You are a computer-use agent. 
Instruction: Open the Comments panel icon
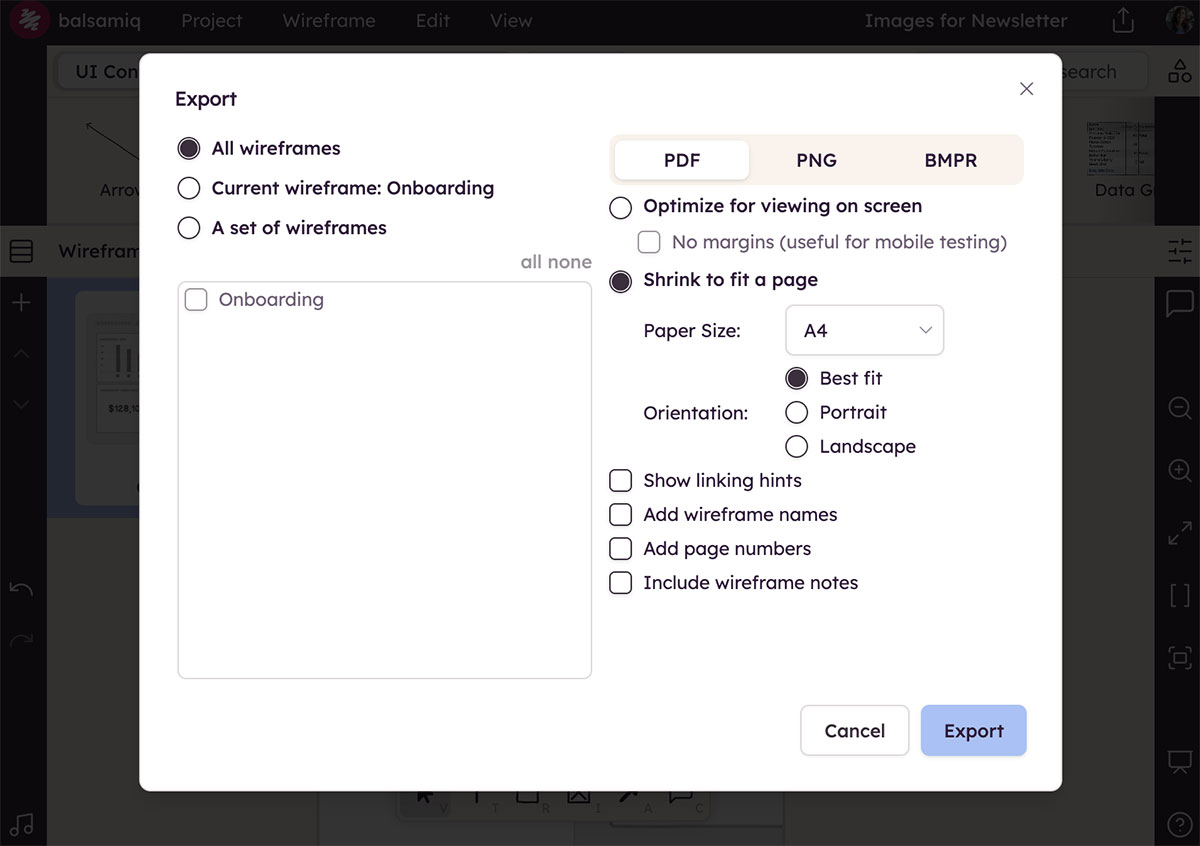coord(1179,304)
